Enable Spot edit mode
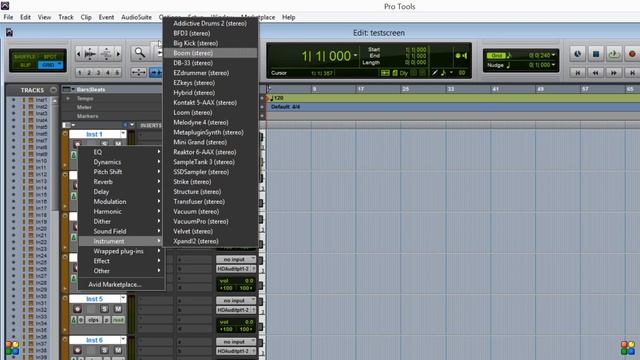The height and width of the screenshot is (360, 640). click(x=50, y=57)
